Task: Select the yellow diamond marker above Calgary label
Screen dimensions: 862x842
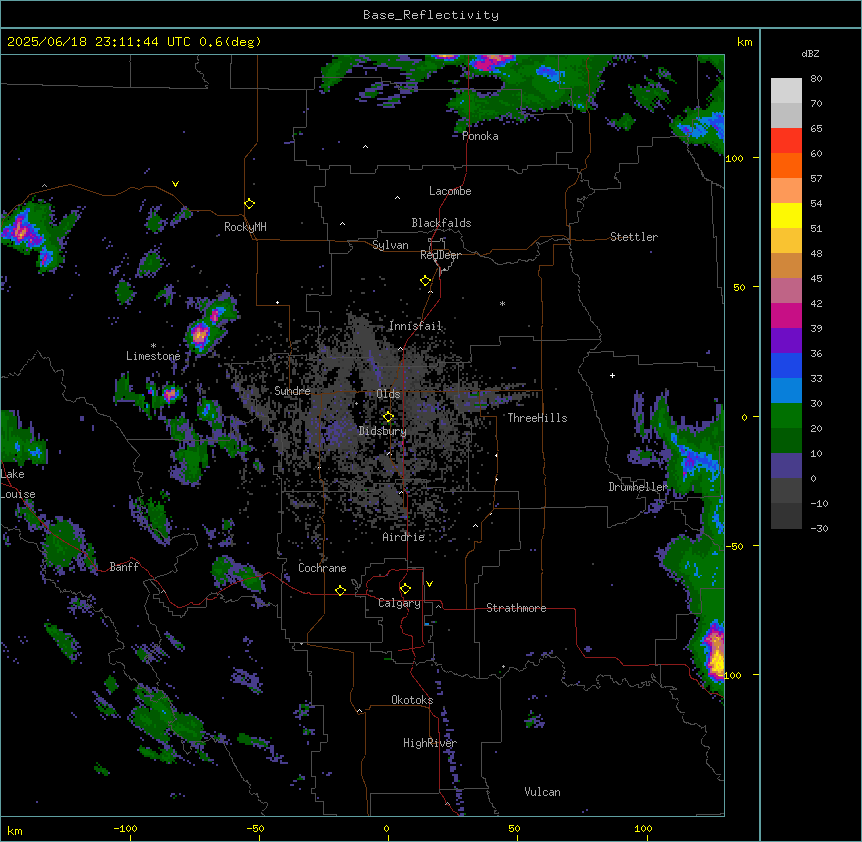Action: pos(405,589)
